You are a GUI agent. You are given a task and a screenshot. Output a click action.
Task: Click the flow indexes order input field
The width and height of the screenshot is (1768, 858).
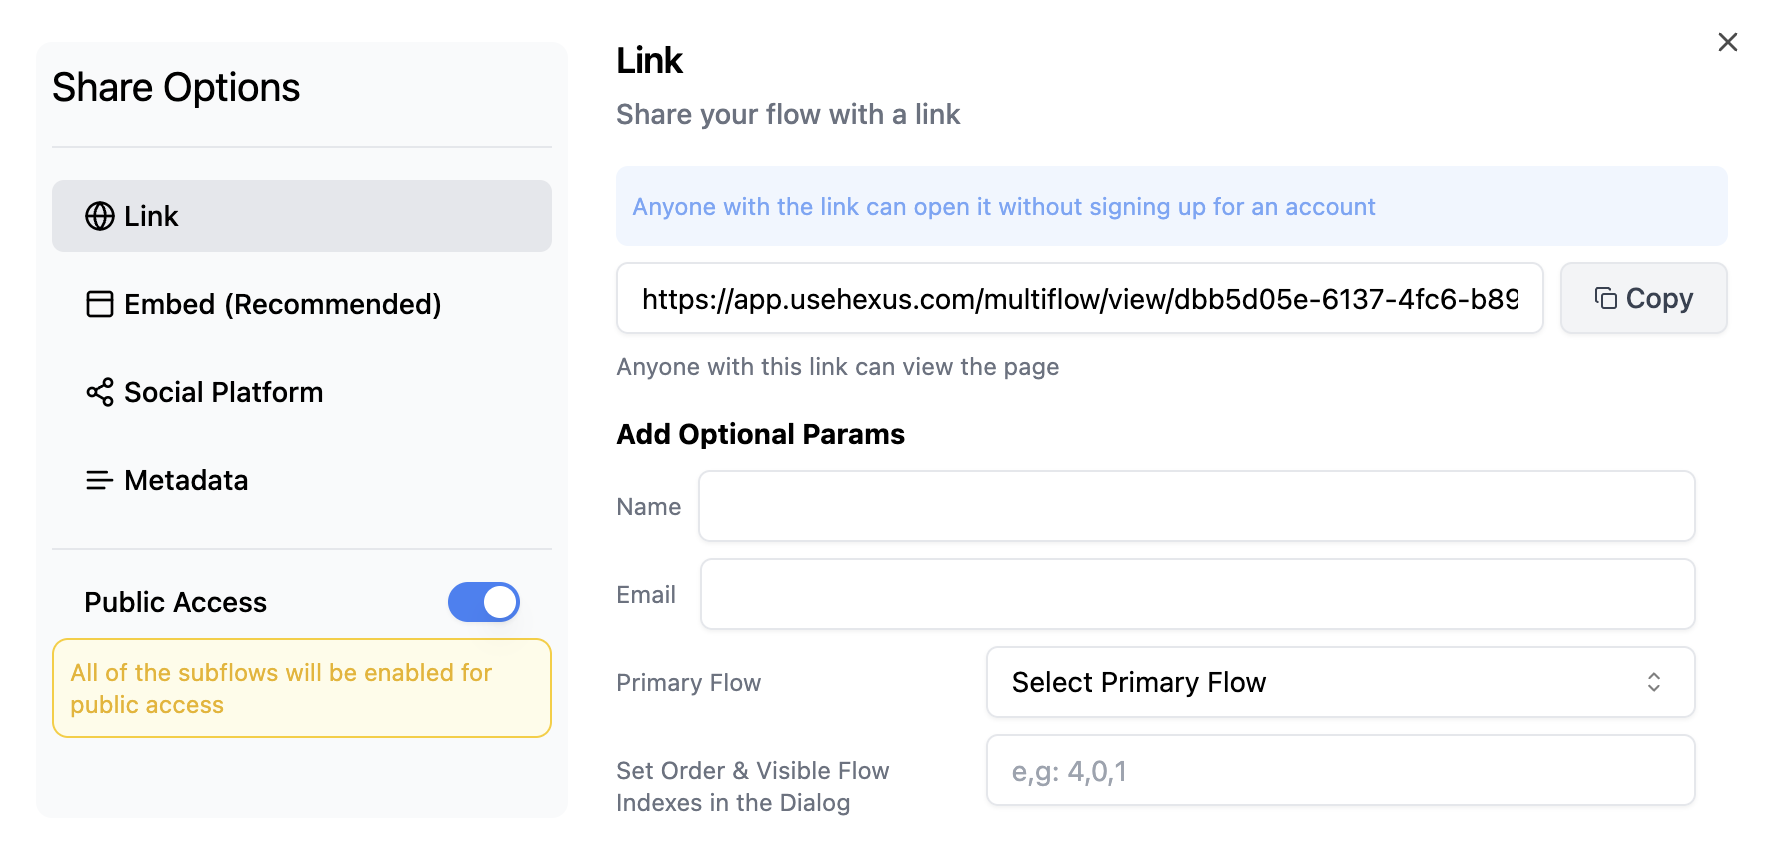coord(1340,770)
